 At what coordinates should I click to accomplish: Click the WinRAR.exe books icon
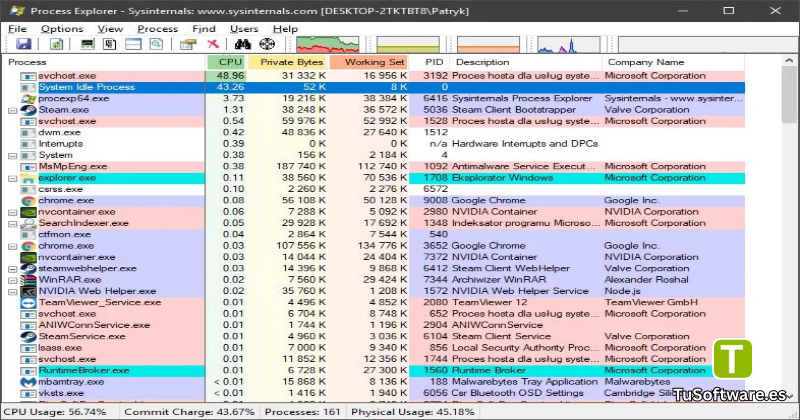[28, 280]
